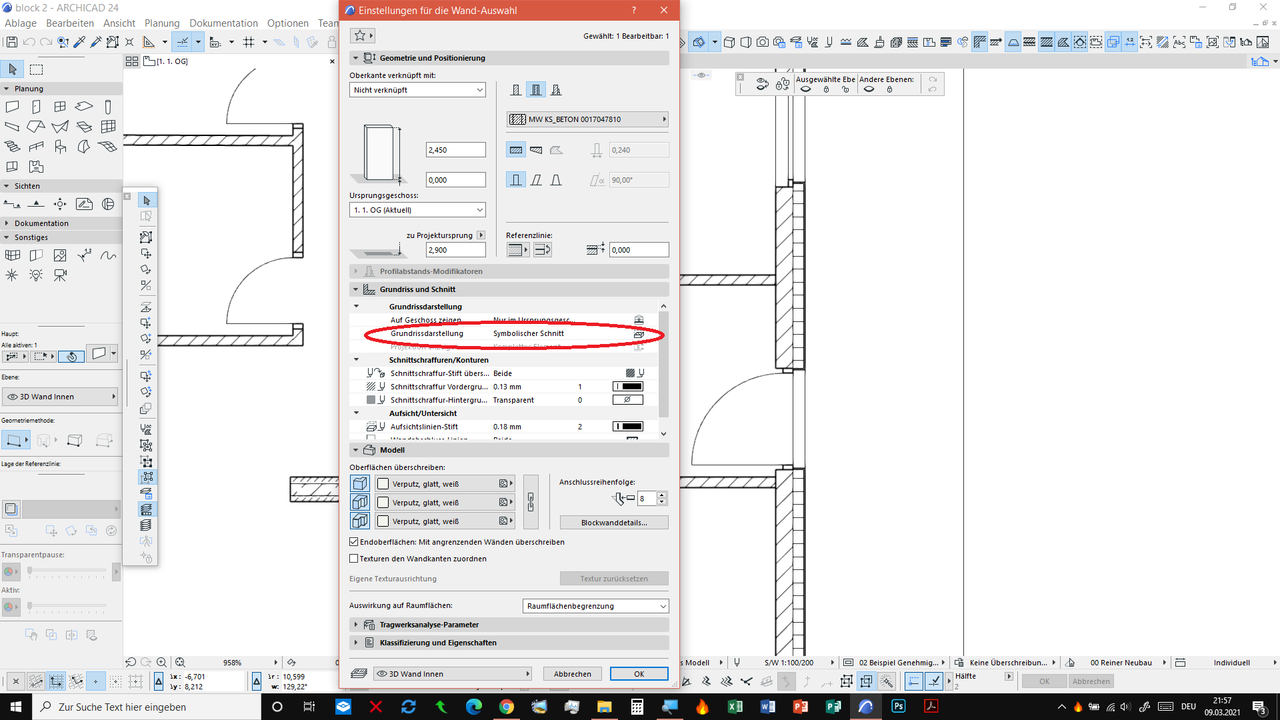Image resolution: width=1280 pixels, height=720 pixels.
Task: Open the Ansicht menu
Action: pos(119,23)
